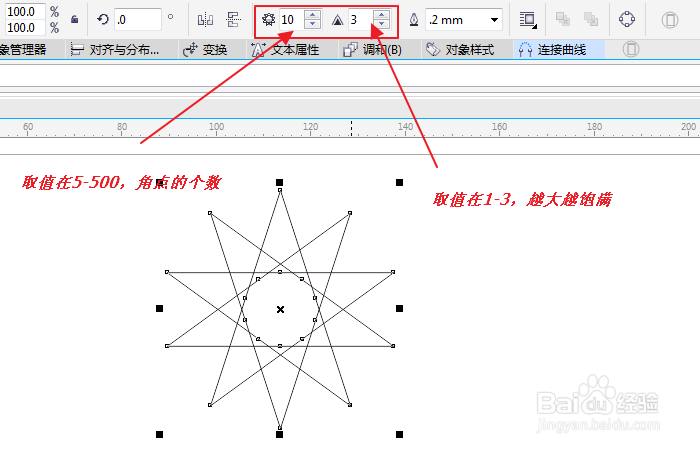700x450 pixels.
Task: Click the To Front of Layer icon
Action: tap(562, 19)
